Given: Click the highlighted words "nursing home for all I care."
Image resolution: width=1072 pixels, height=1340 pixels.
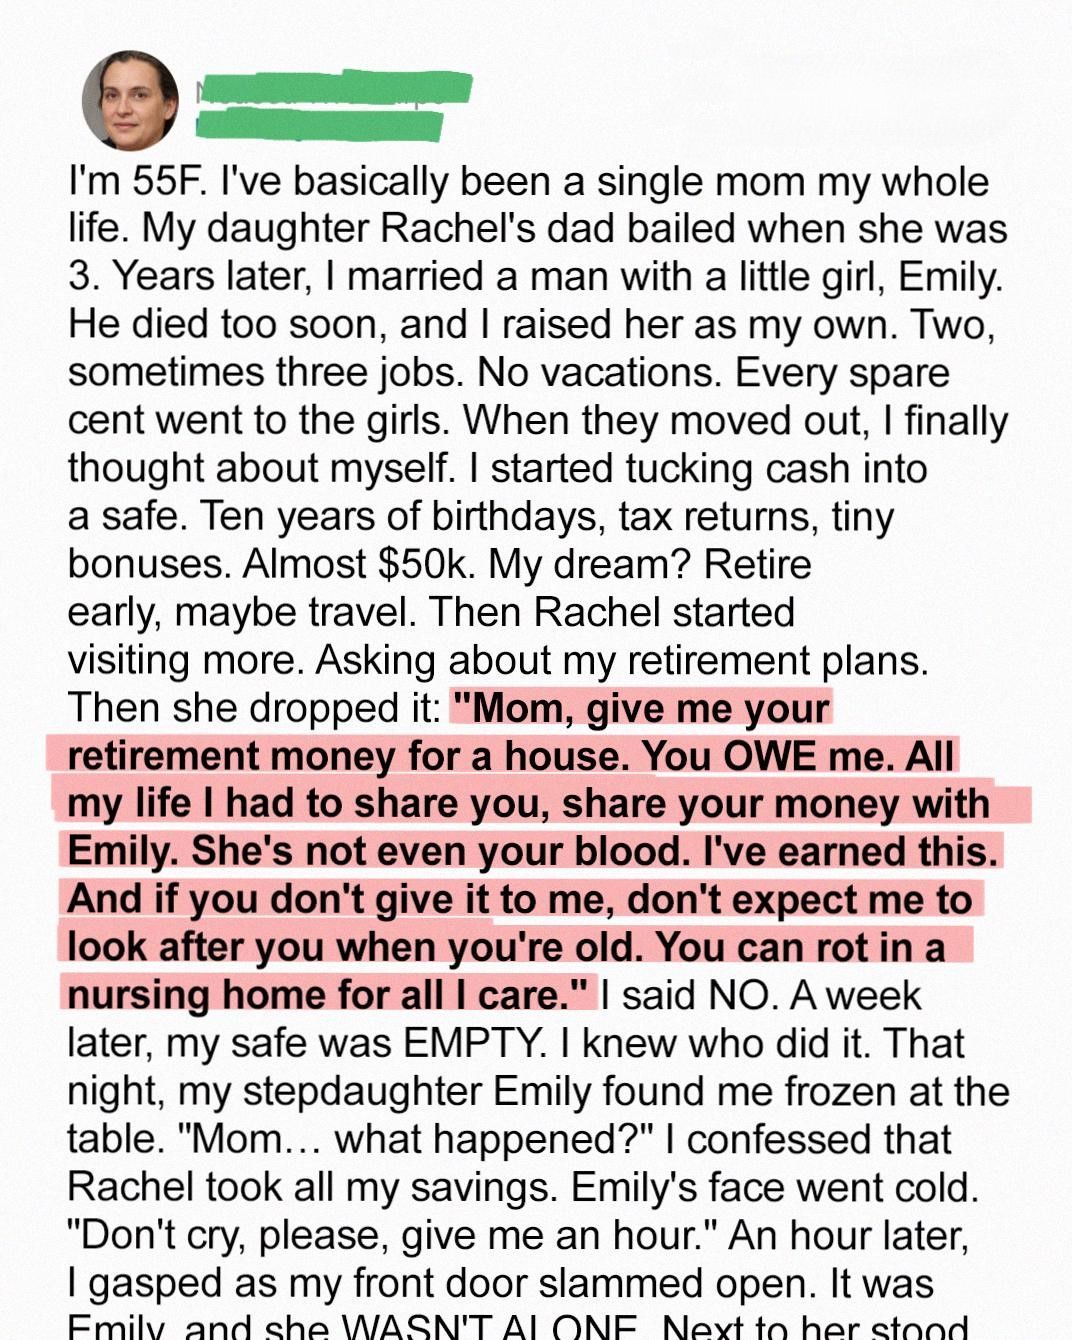Looking at the screenshot, I should (x=326, y=995).
